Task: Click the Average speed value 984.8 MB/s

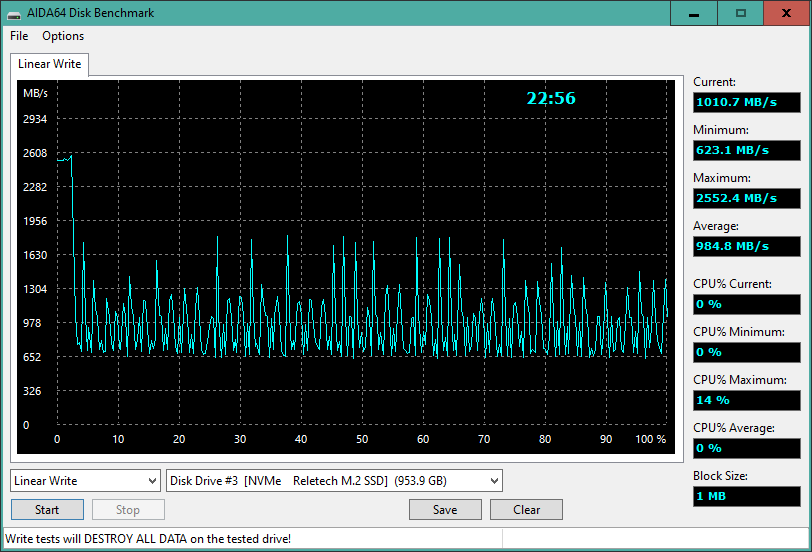Action: (x=747, y=246)
